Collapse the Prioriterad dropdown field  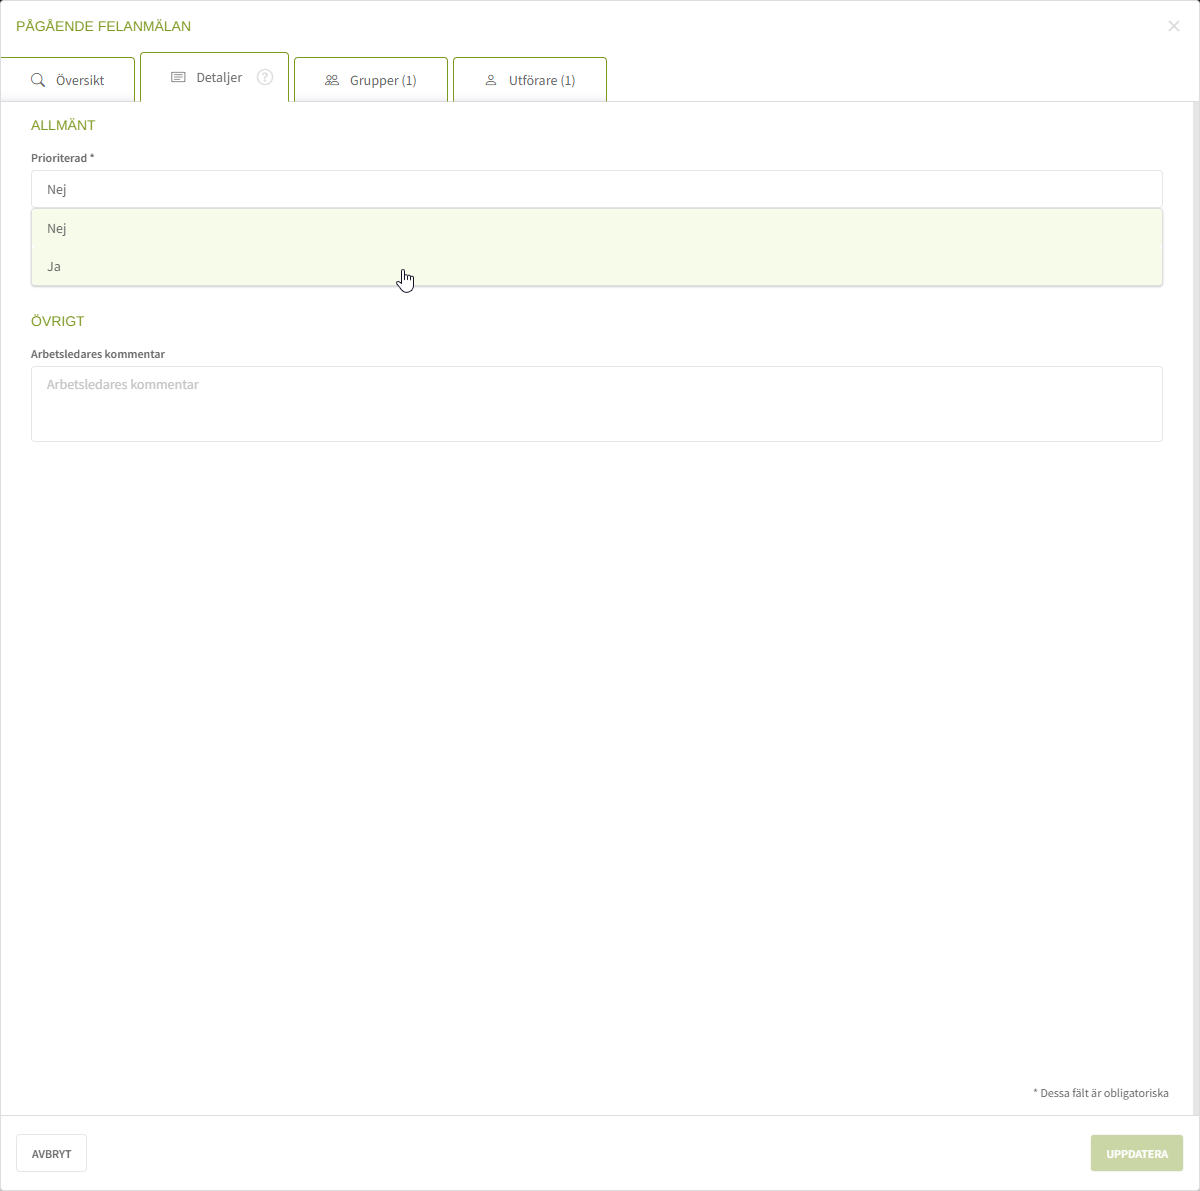point(596,189)
